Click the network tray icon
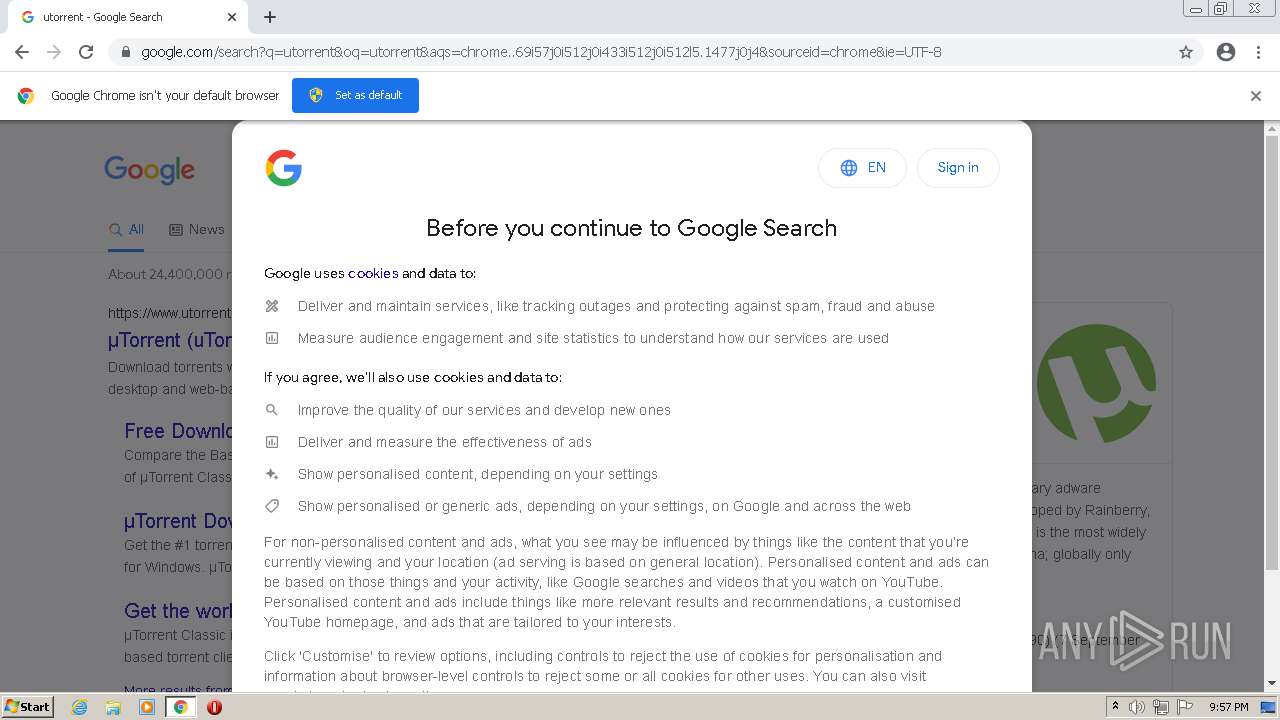This screenshot has width=1280, height=720. pyautogui.click(x=1161, y=707)
